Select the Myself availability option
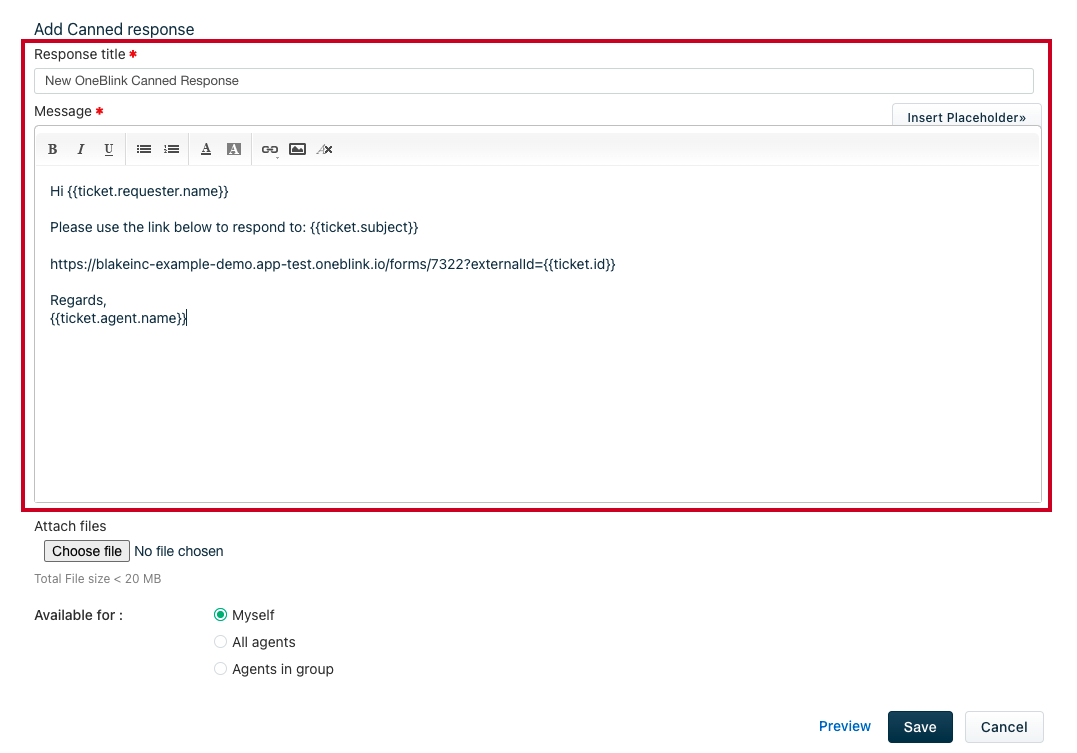Viewport: 1077px width, 753px height. (x=220, y=615)
